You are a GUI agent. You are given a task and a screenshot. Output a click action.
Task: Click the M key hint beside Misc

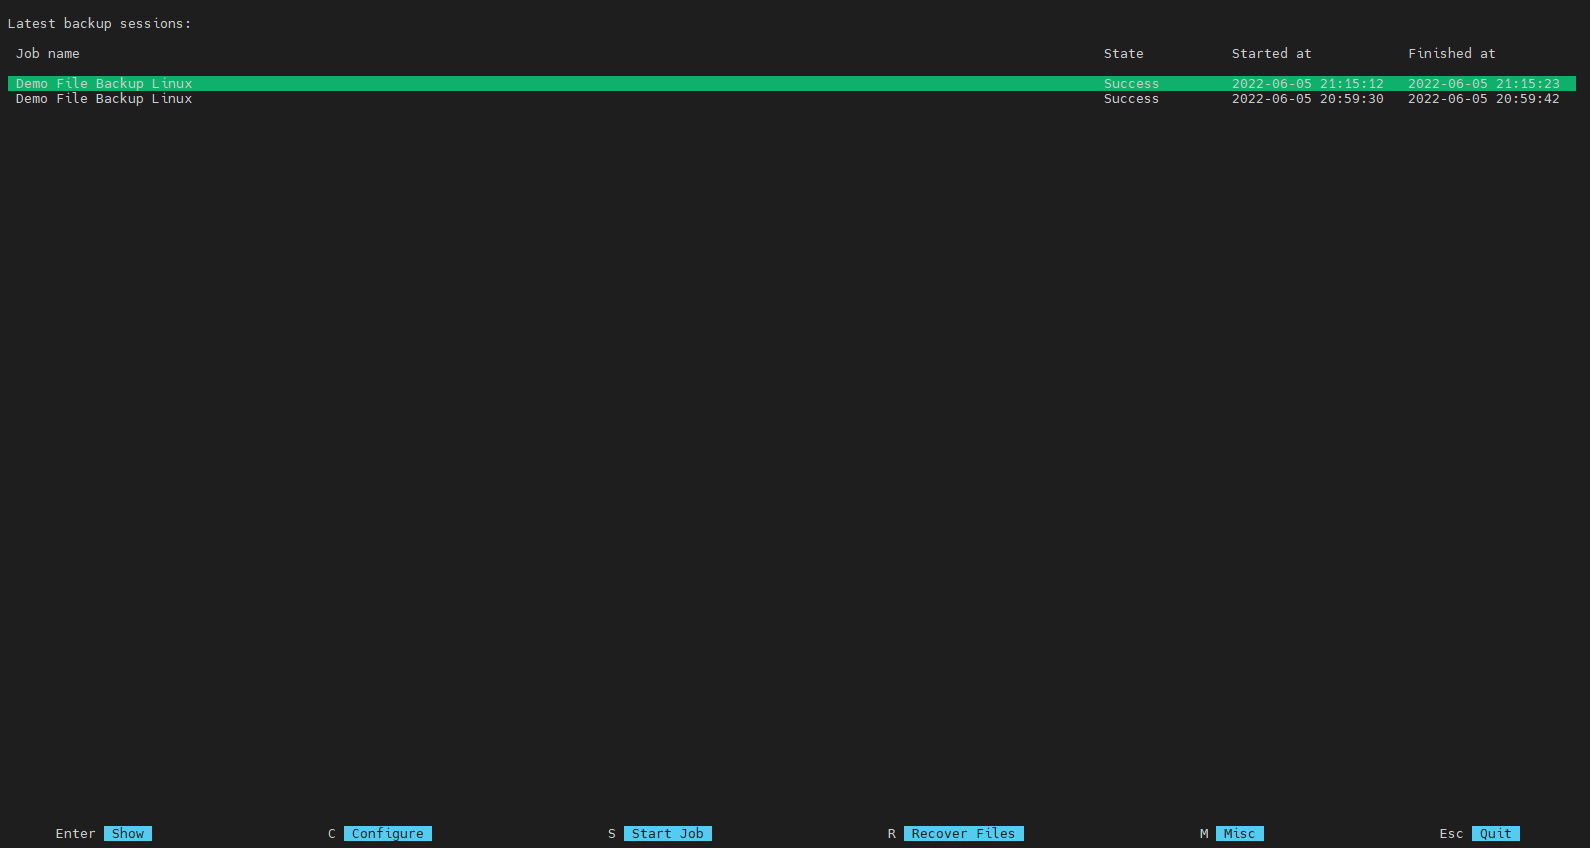(1204, 834)
